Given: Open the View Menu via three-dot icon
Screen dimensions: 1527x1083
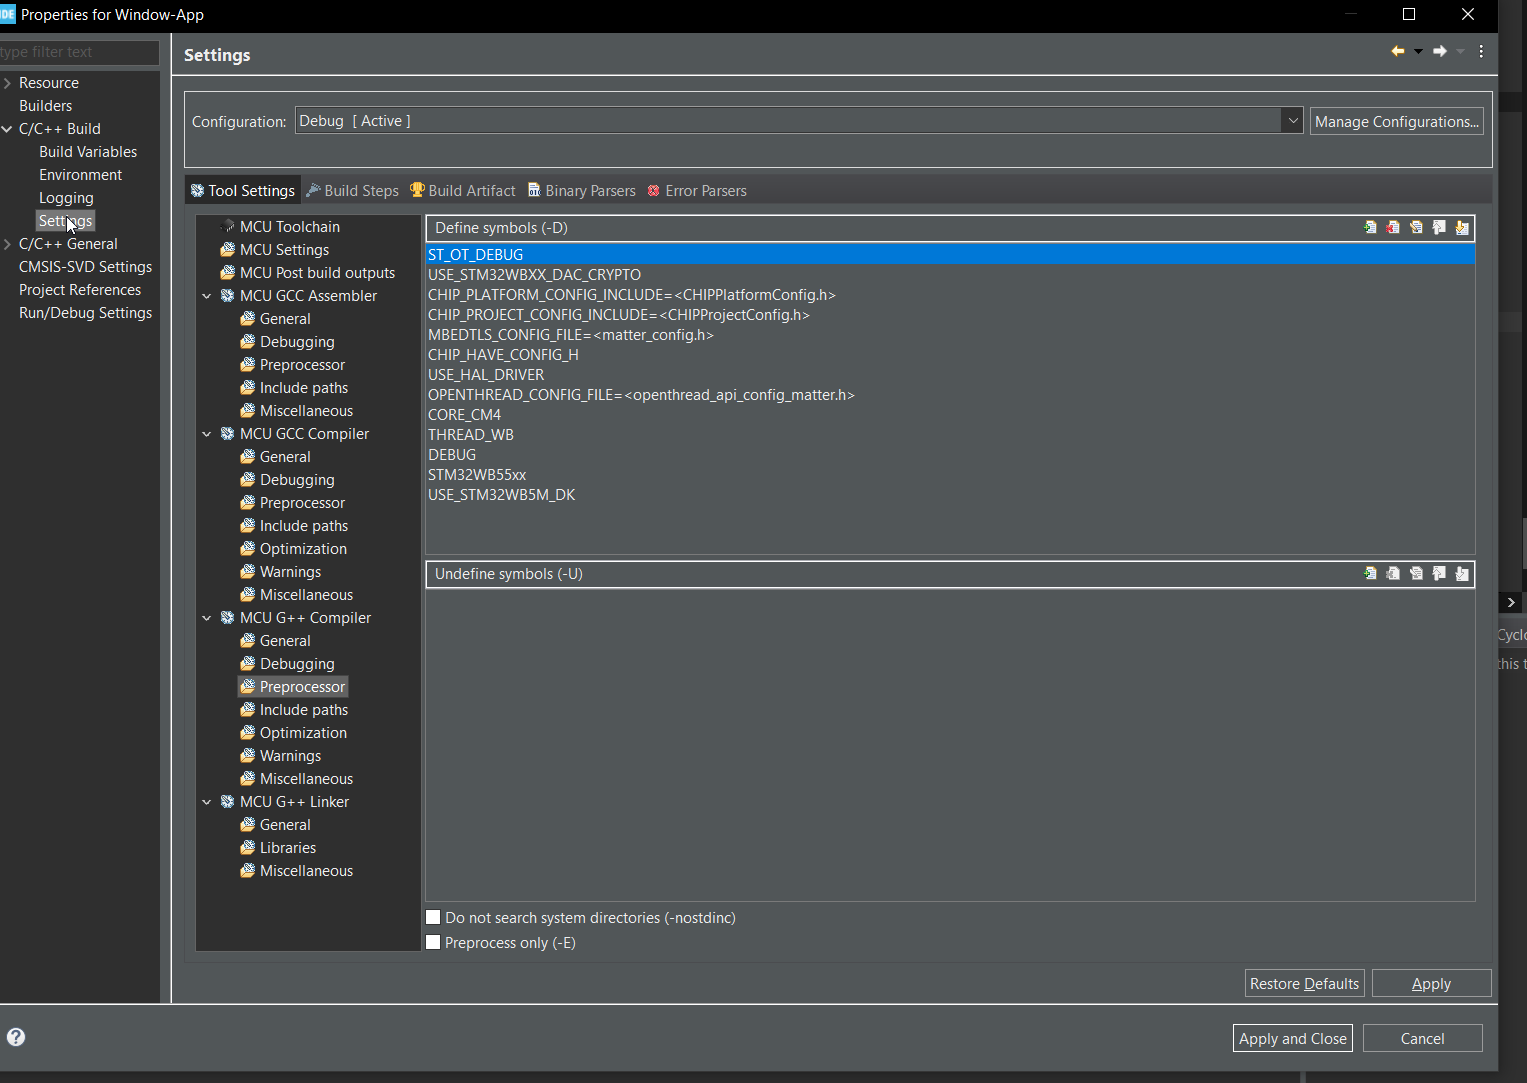Looking at the screenshot, I should click(x=1481, y=51).
